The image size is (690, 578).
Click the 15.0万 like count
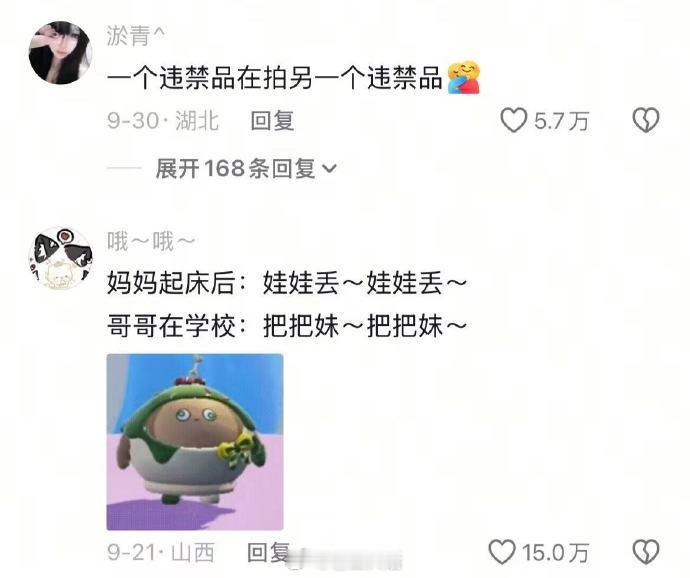click(555, 552)
